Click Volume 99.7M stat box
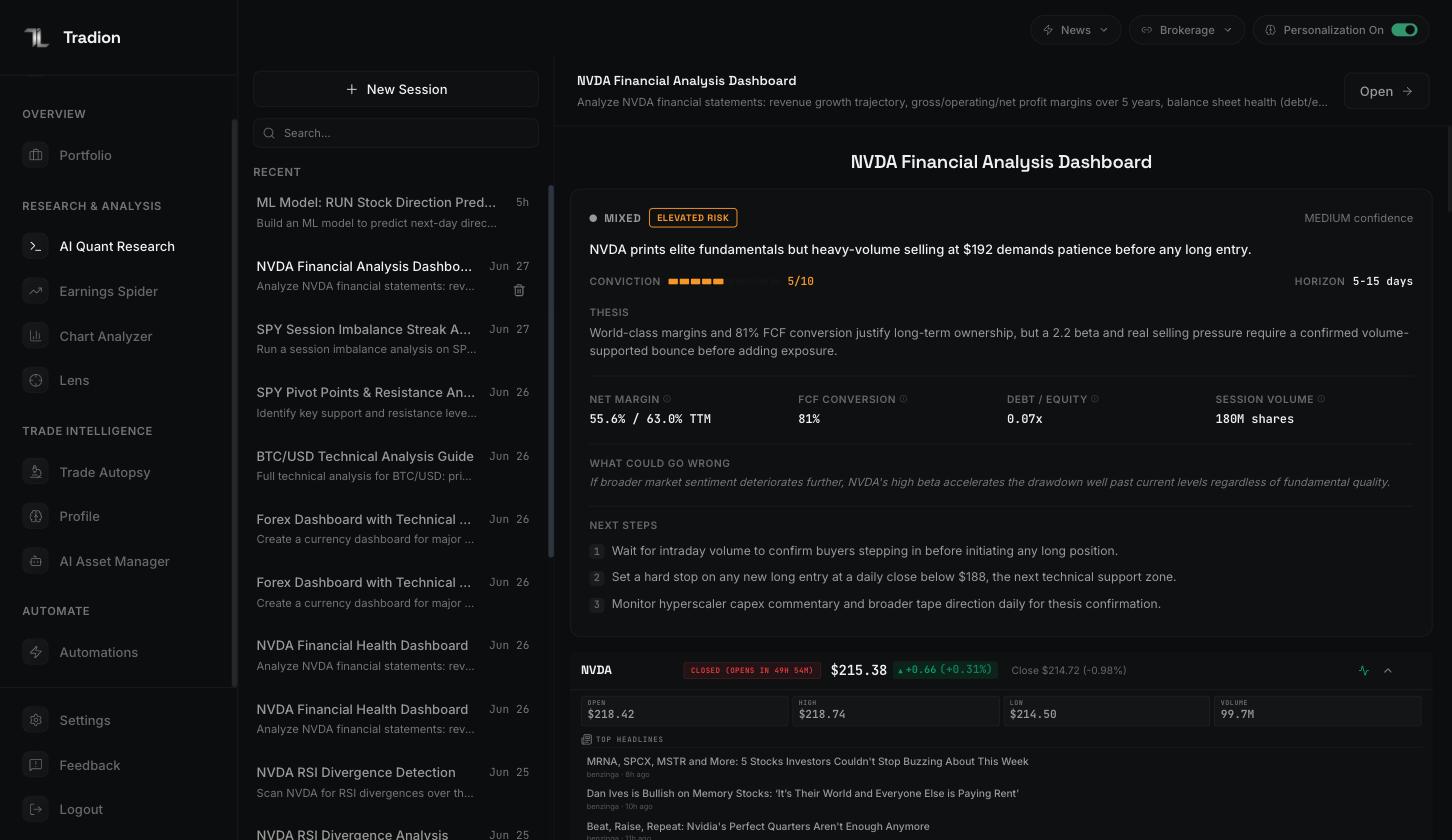Viewport: 1452px width, 840px height. [1317, 710]
